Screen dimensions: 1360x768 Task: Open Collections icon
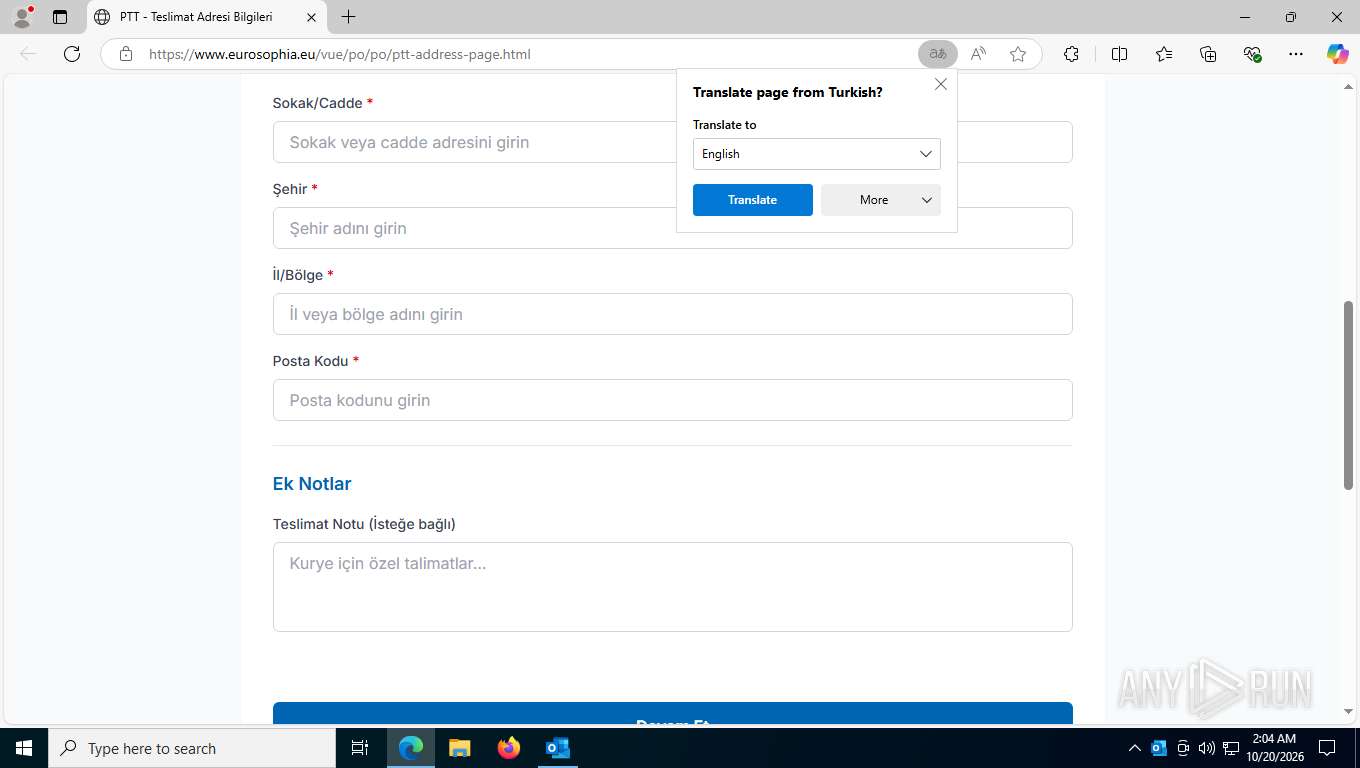[x=1208, y=54]
